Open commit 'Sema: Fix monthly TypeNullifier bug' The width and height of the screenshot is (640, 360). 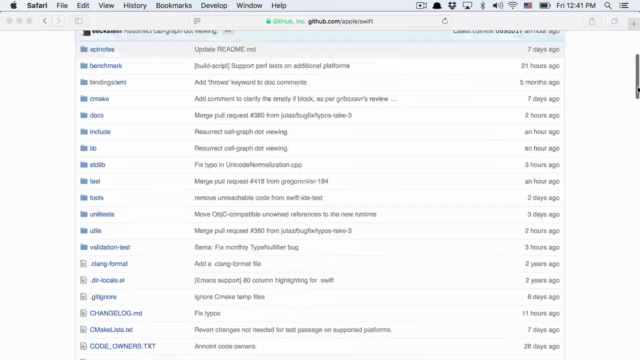click(x=246, y=247)
